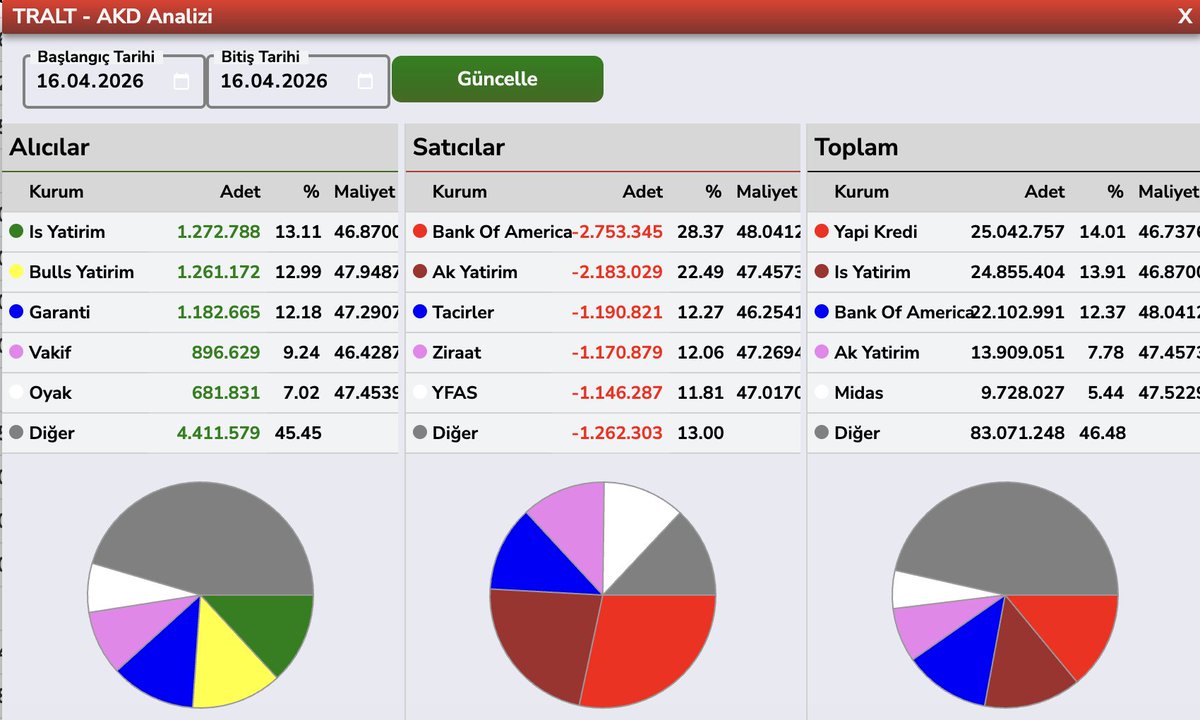
Task: Click Is Yatirim percentage 13.11
Action: coord(298,231)
